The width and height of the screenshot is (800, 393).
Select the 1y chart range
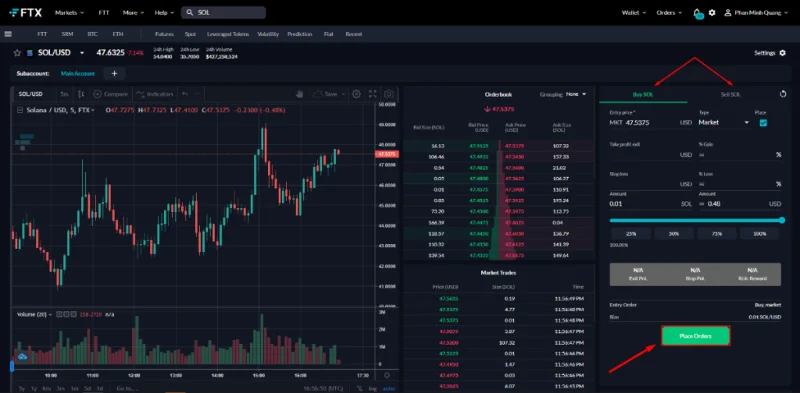35,388
